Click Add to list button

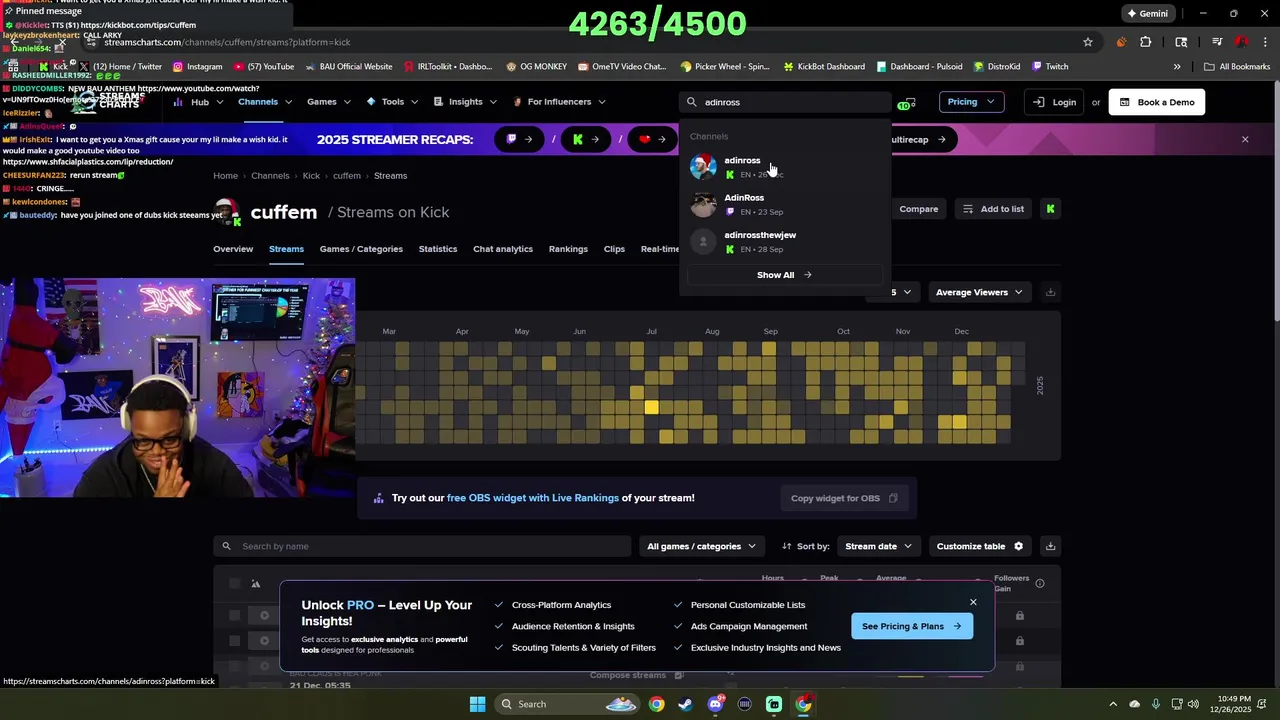(x=993, y=209)
